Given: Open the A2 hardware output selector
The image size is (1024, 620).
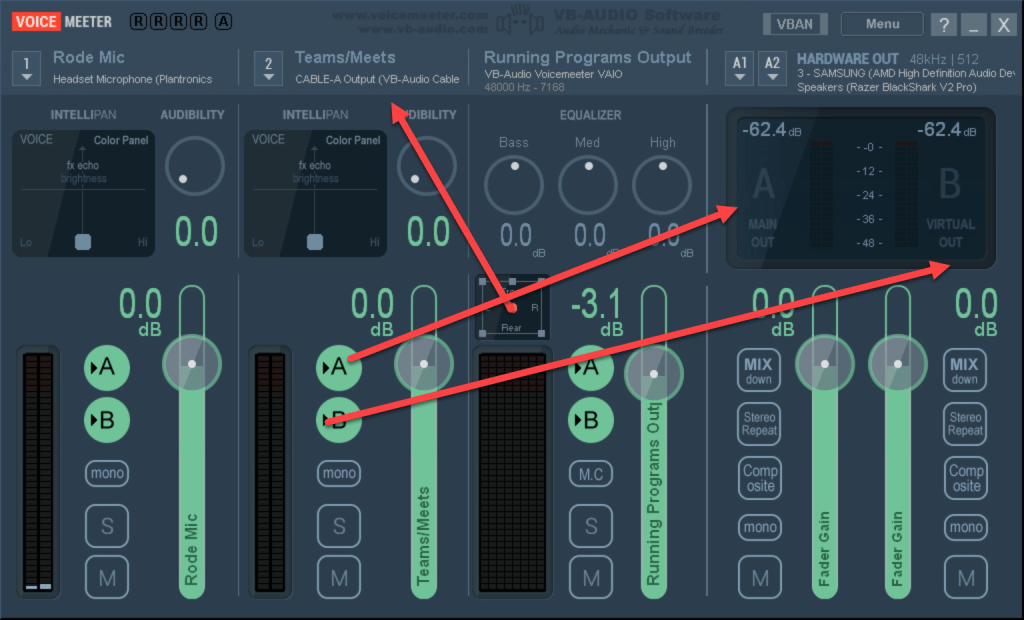Looking at the screenshot, I should [773, 69].
